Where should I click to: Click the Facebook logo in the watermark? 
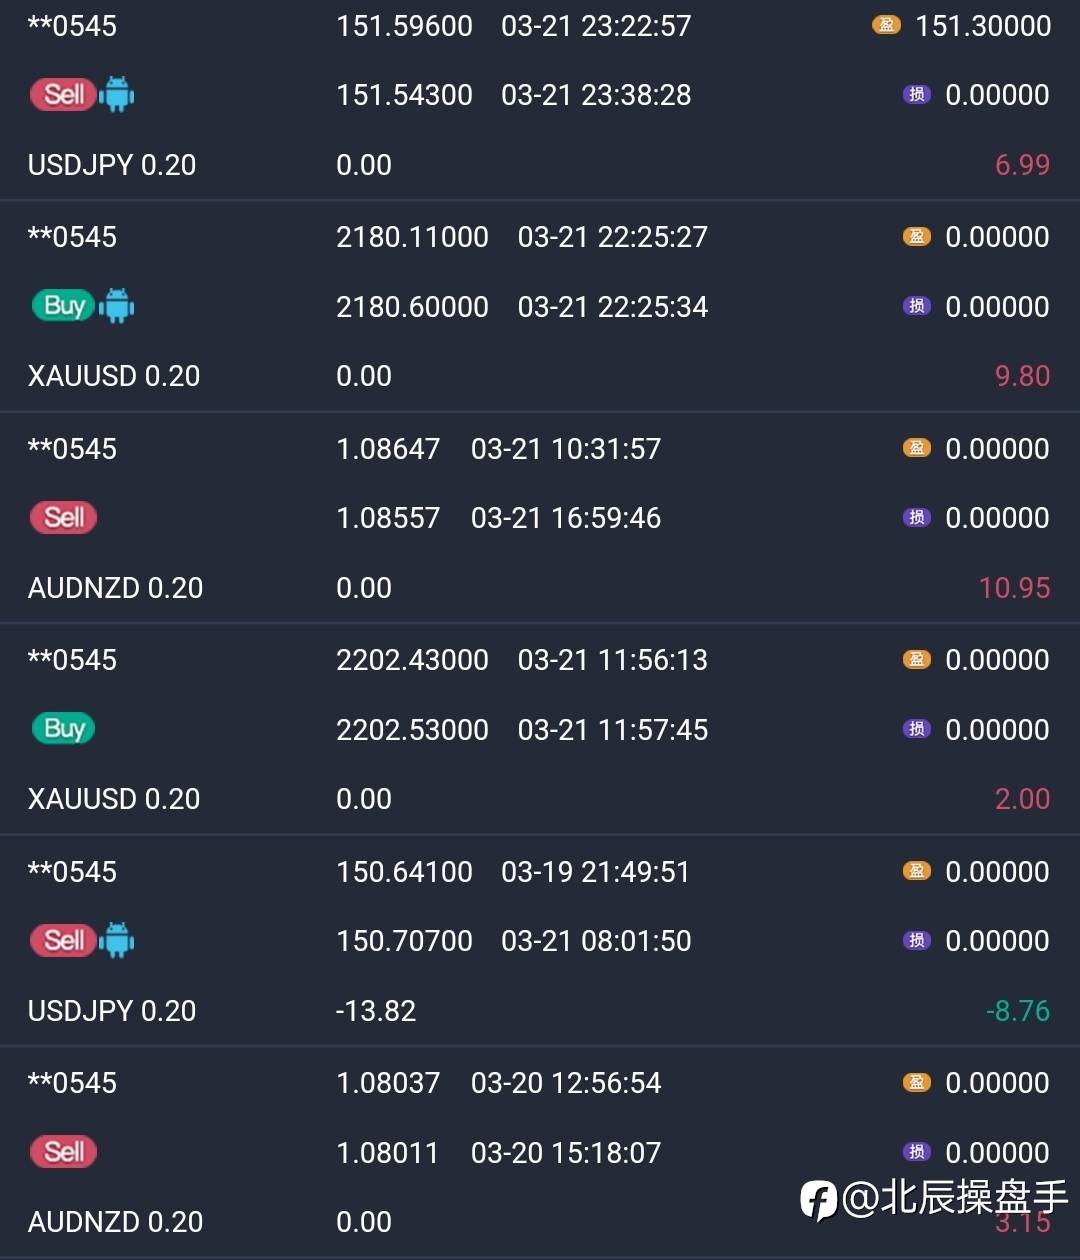point(819,1199)
